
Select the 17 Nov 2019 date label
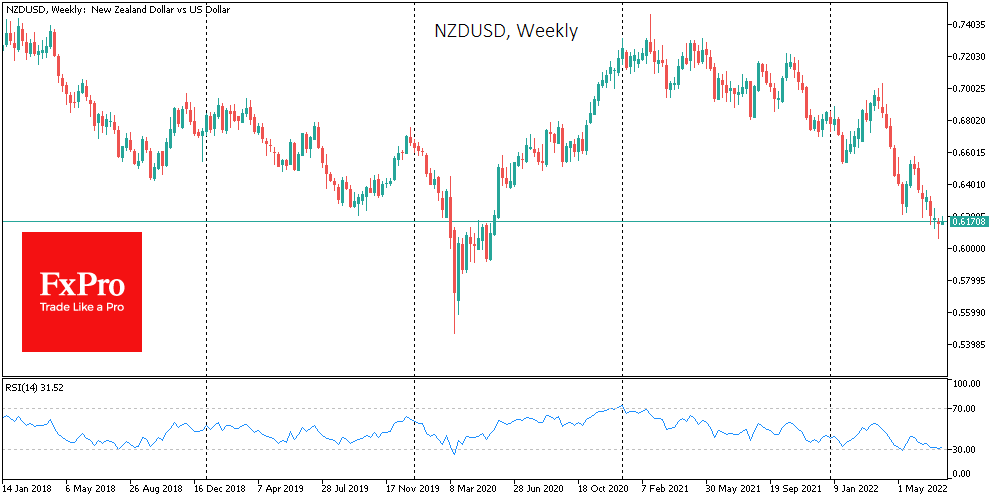[x=413, y=491]
